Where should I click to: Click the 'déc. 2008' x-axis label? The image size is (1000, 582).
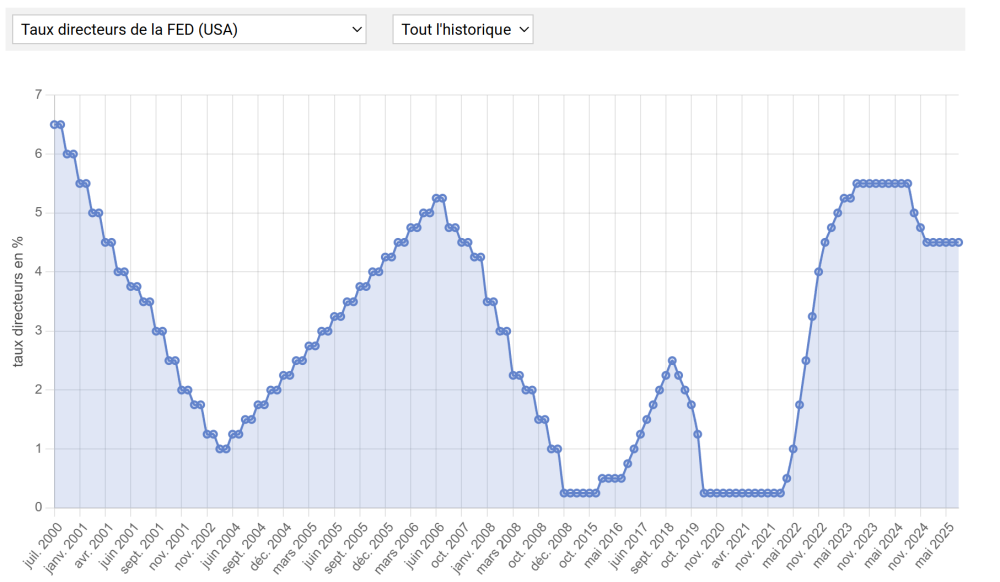[x=555, y=542]
